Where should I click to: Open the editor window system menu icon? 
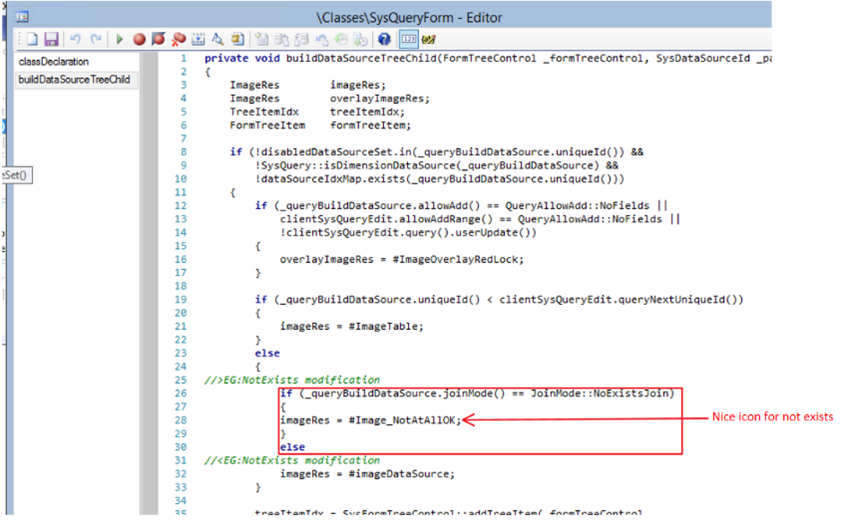coord(22,17)
